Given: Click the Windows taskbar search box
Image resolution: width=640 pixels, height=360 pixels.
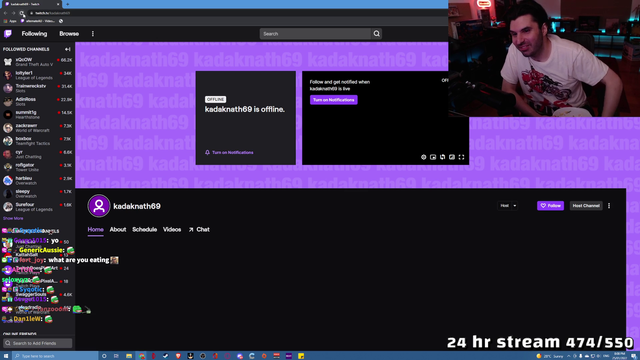Looking at the screenshot, I should 55,356.
